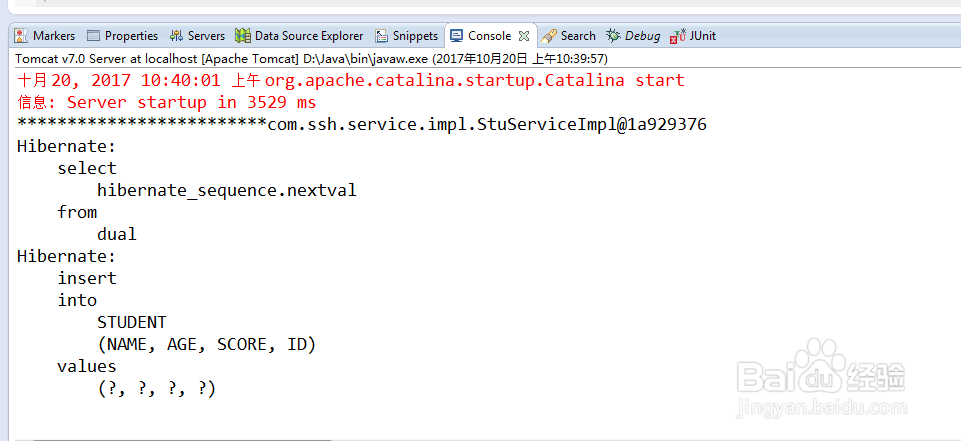The height and width of the screenshot is (441, 961).
Task: Close the Console view tab
Action: click(523, 36)
